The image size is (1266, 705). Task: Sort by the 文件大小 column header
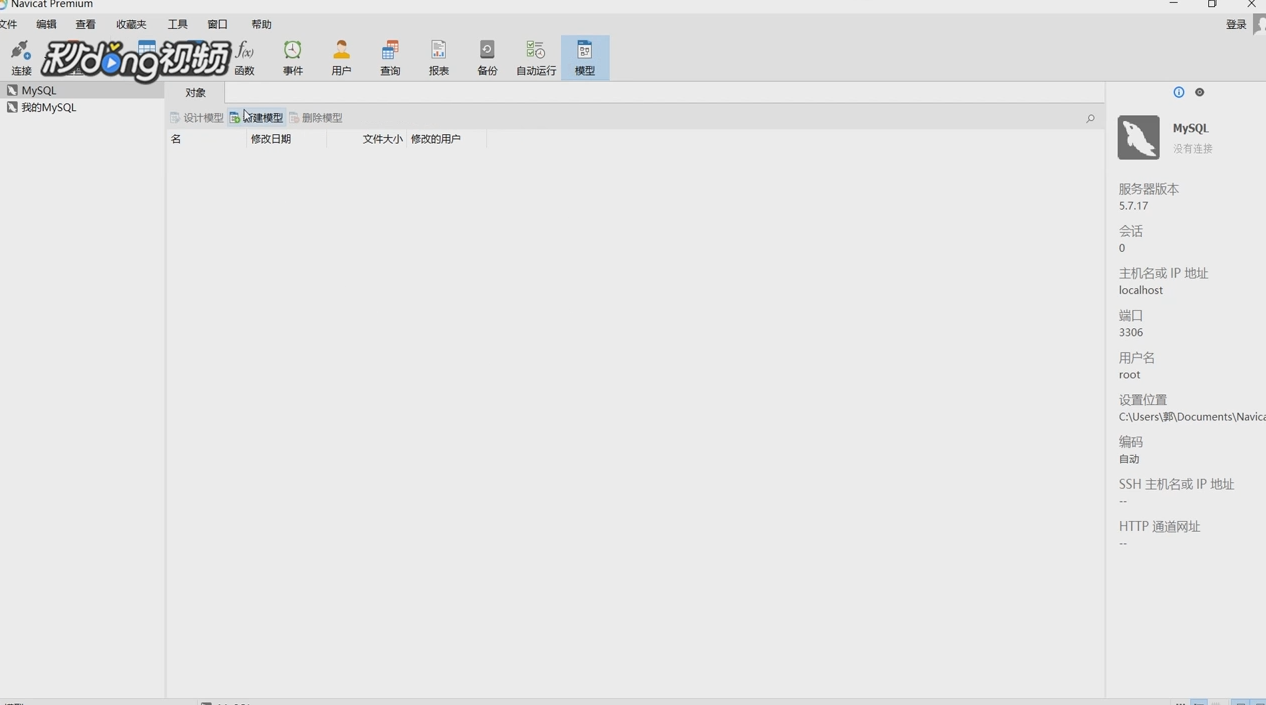366,139
